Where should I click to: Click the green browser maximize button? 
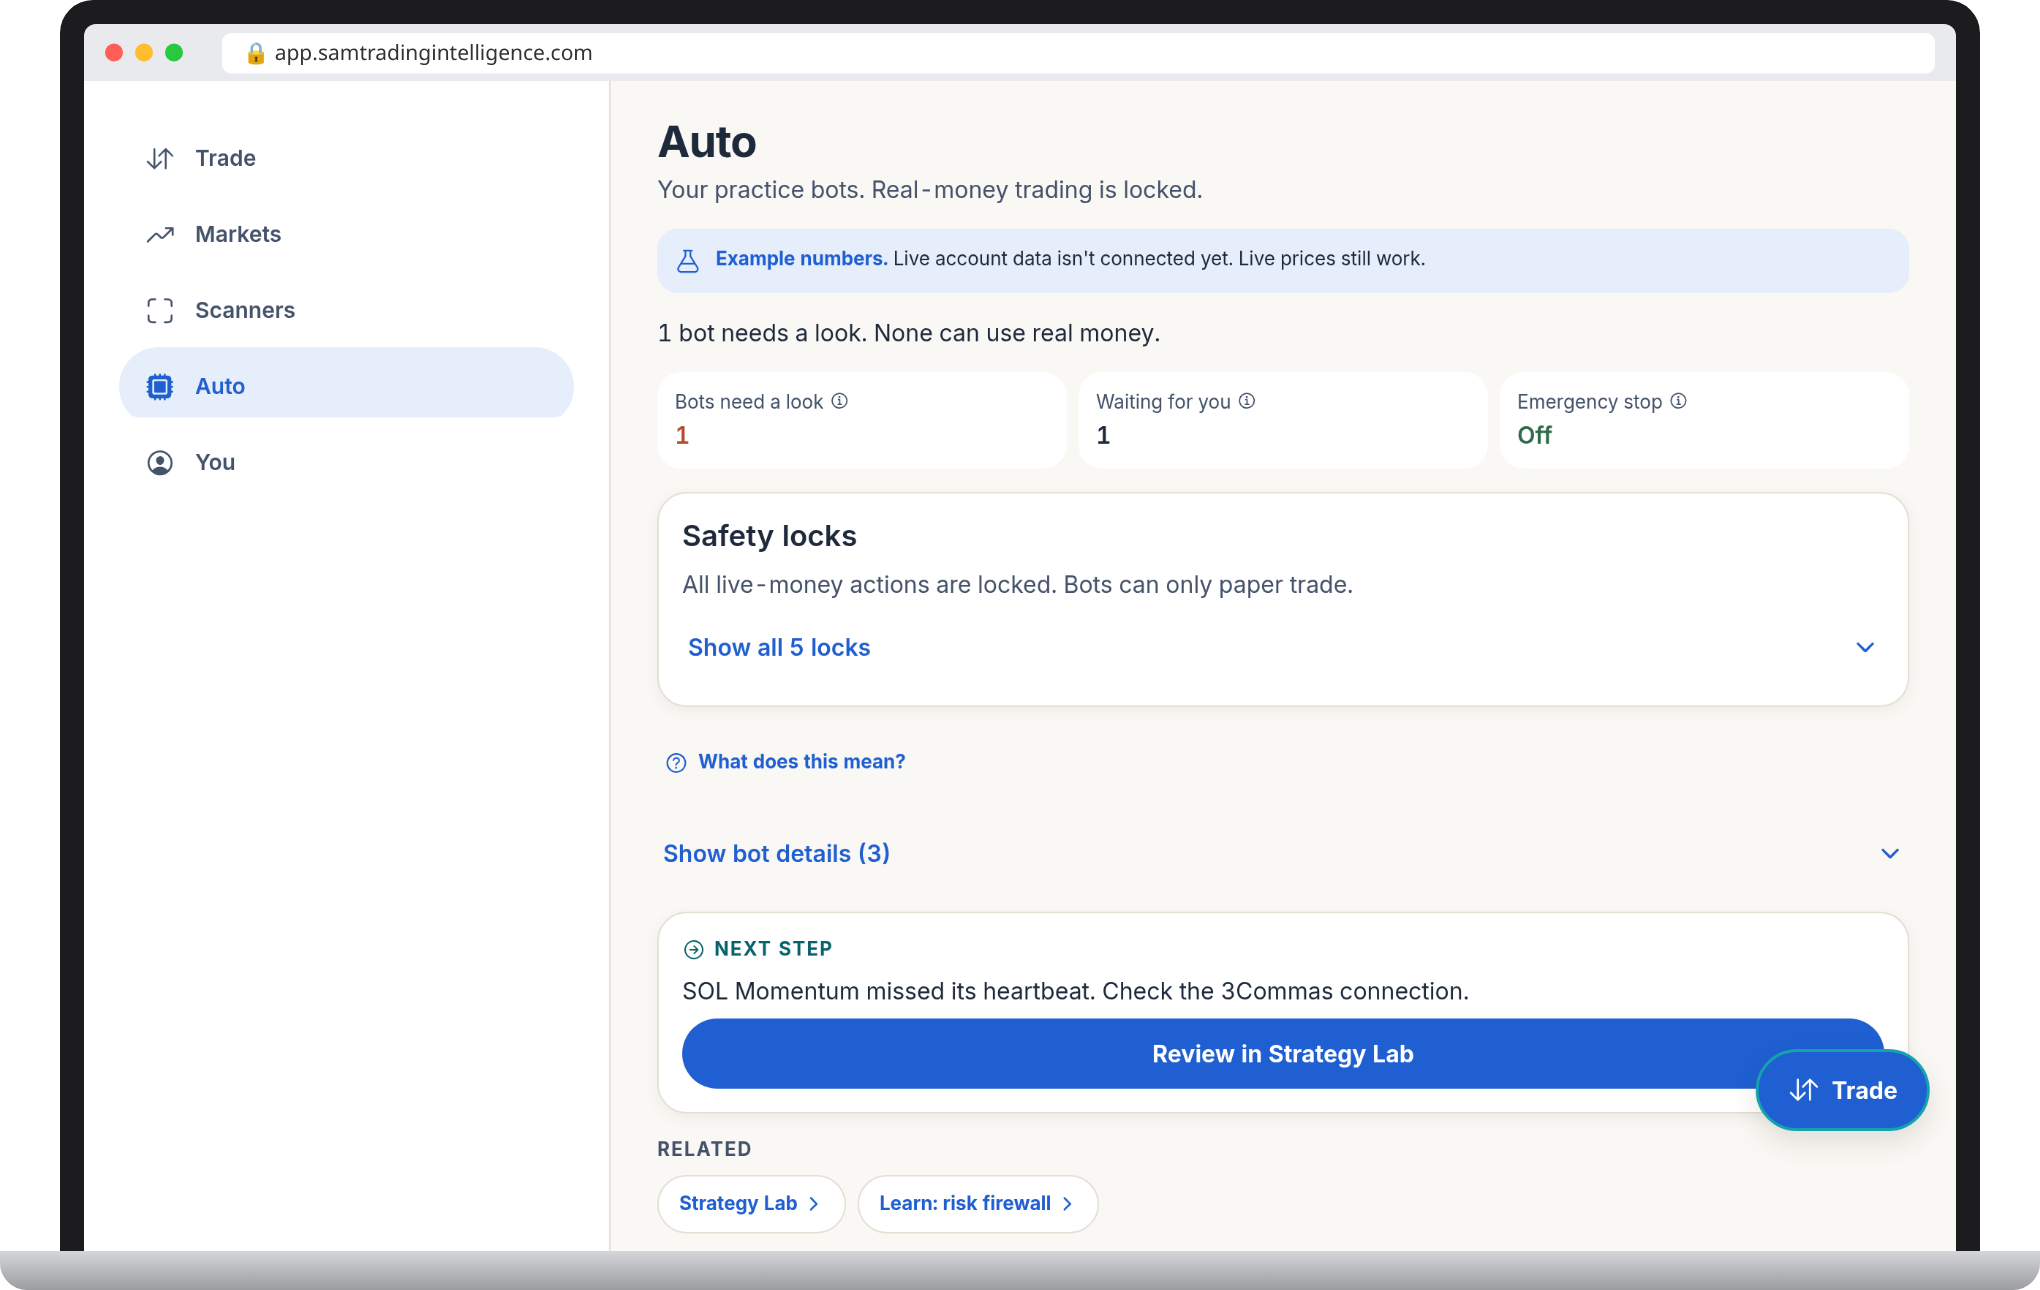coord(174,52)
